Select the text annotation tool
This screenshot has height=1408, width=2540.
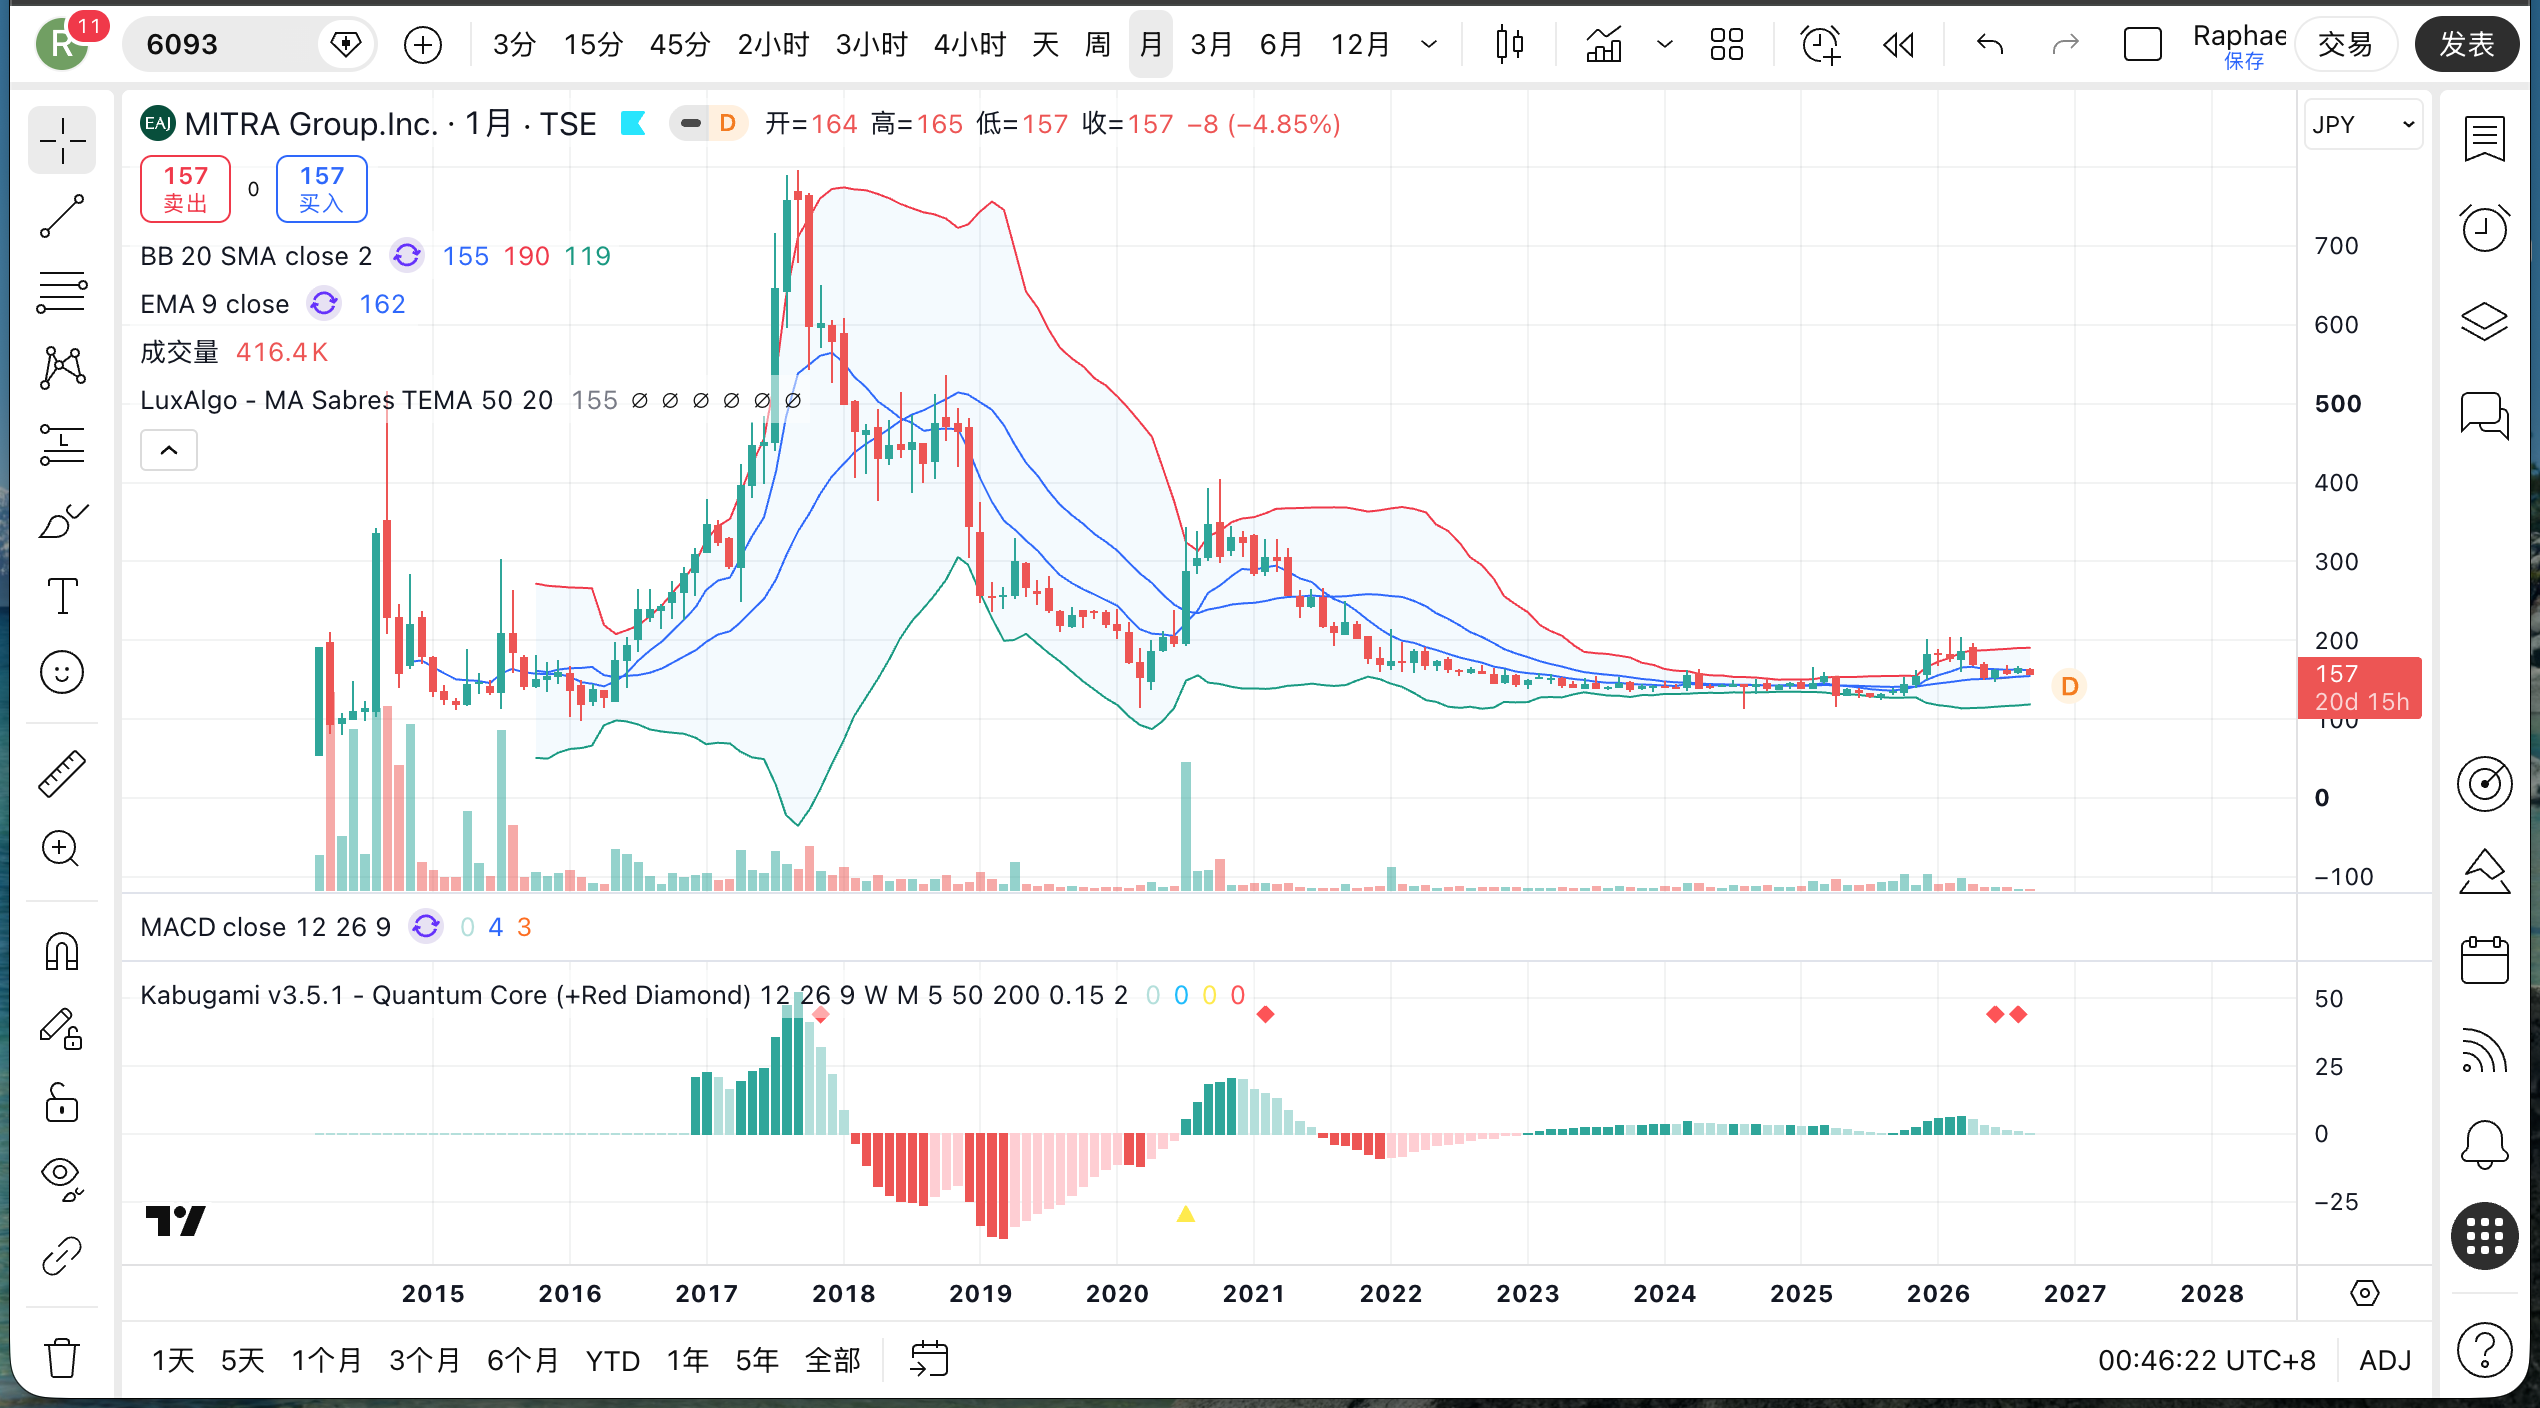coord(62,596)
